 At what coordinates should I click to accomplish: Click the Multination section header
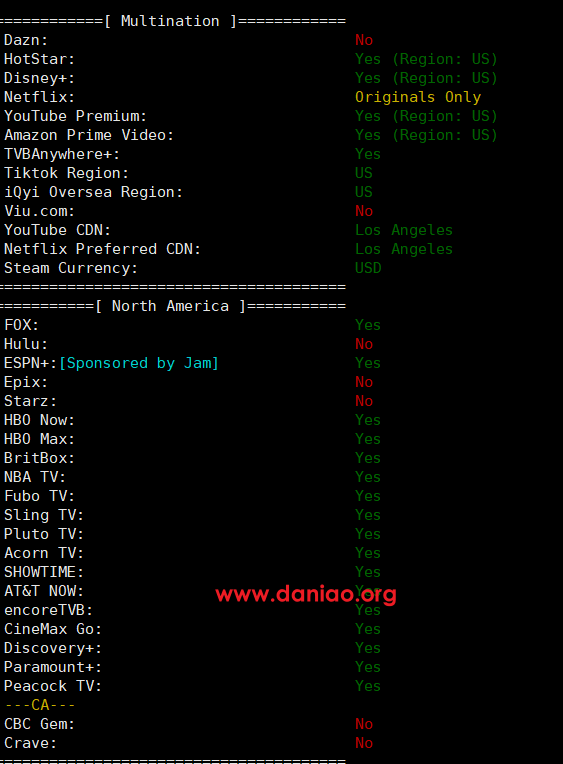170,21
